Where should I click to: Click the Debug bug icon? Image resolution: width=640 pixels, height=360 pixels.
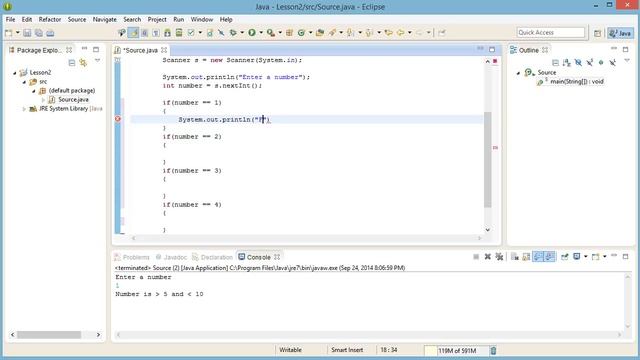point(233,33)
